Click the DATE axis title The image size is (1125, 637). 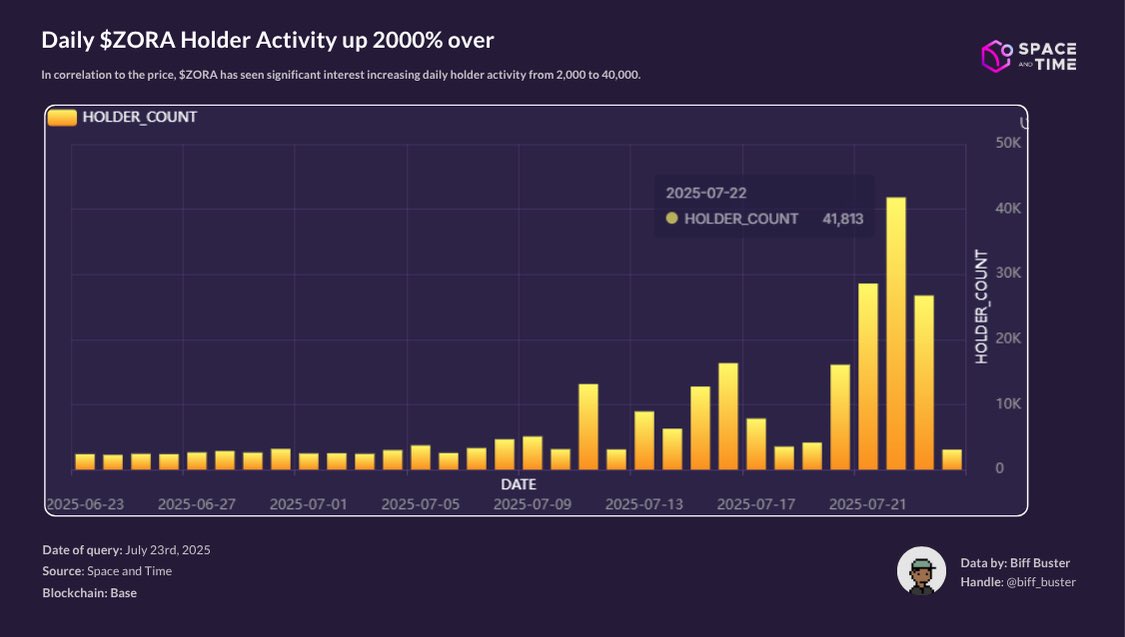[x=519, y=485]
